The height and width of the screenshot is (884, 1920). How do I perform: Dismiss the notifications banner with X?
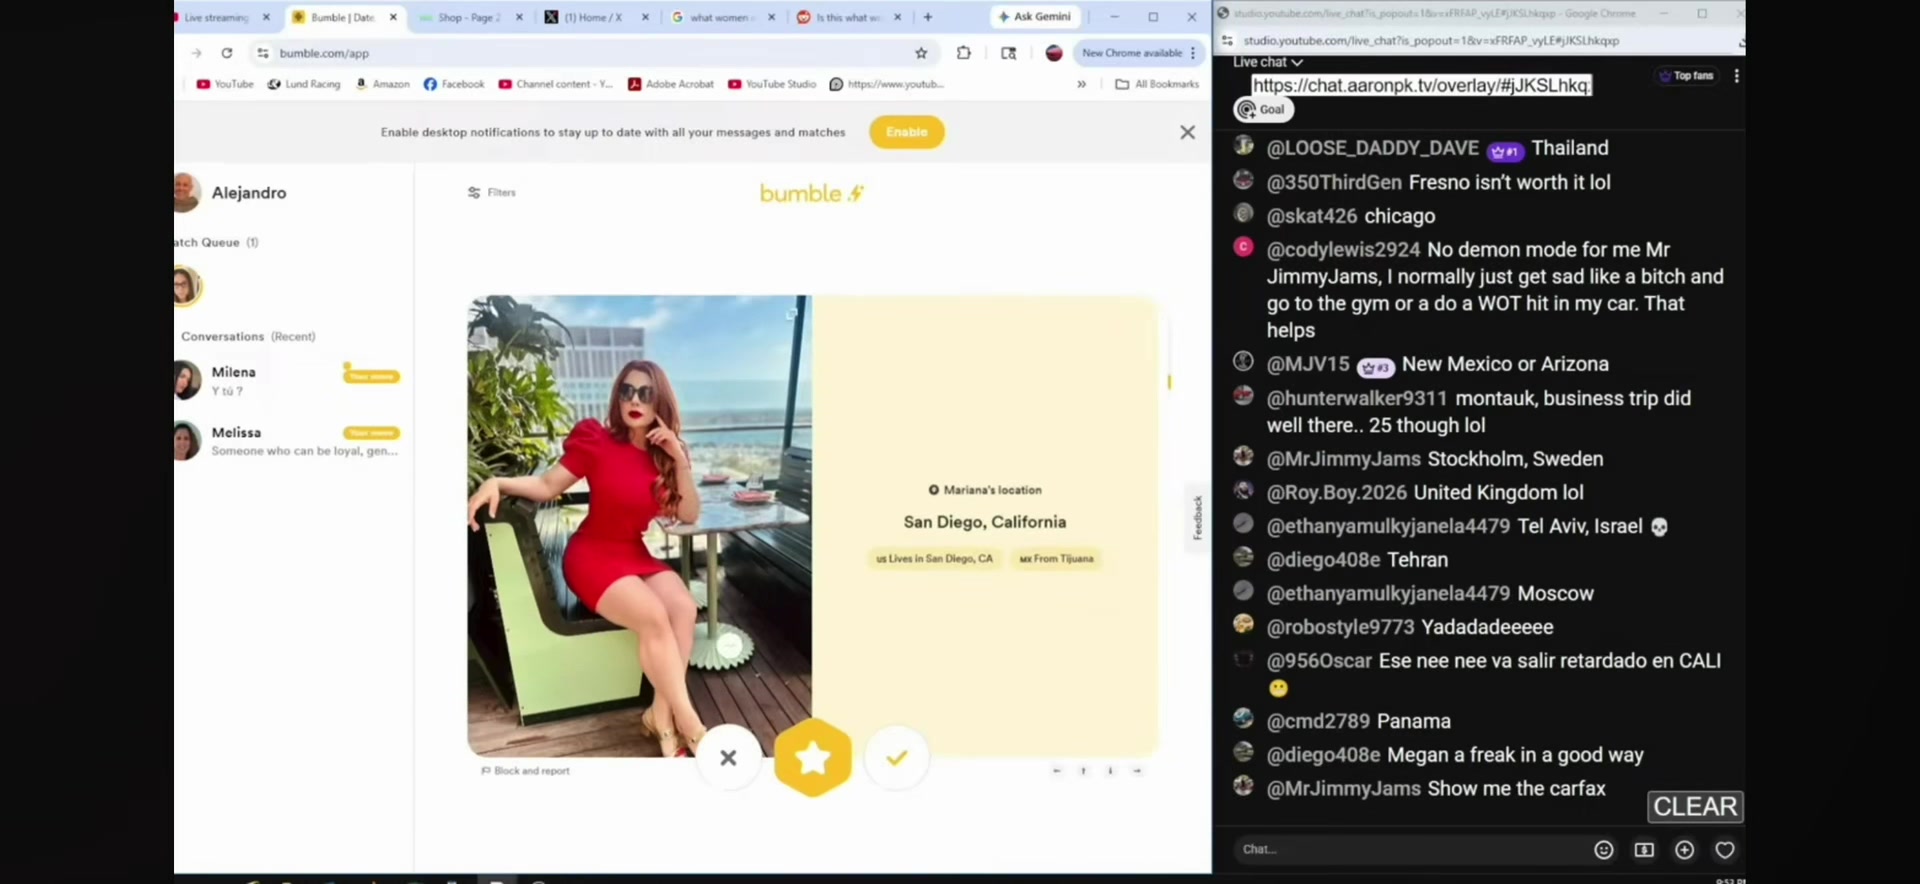pos(1187,132)
